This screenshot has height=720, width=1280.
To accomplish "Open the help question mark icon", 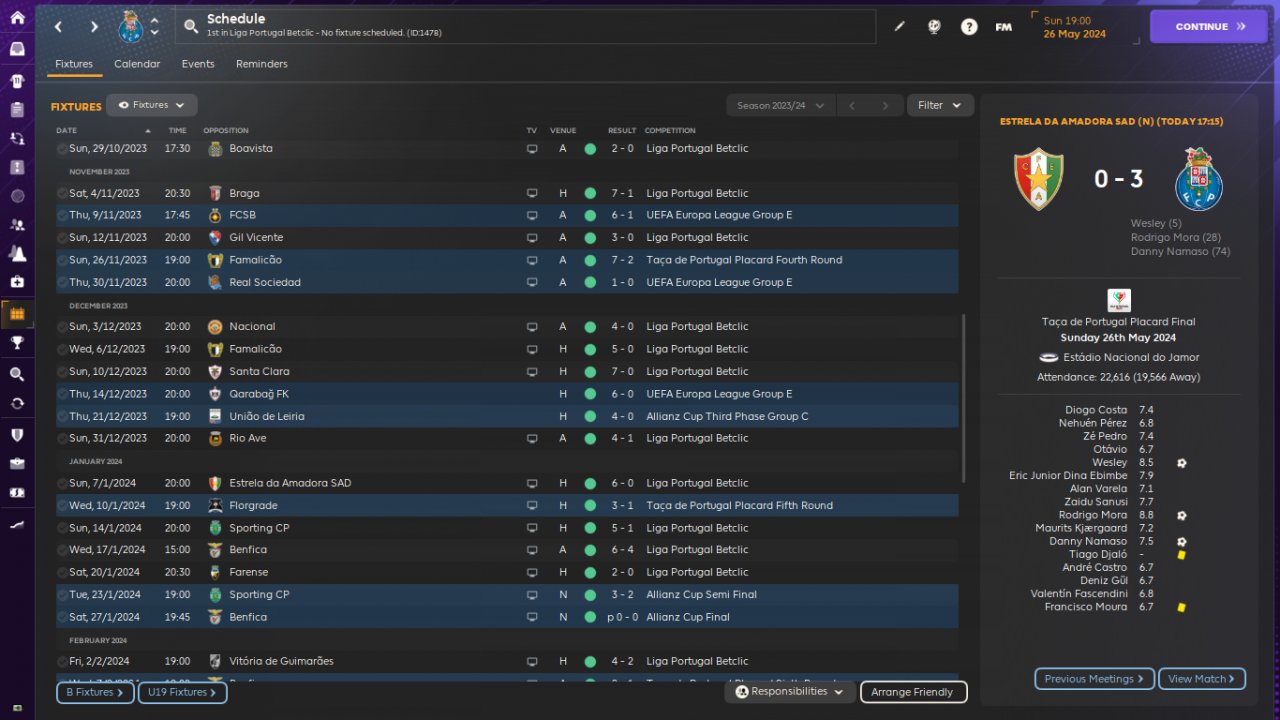I will (969, 27).
